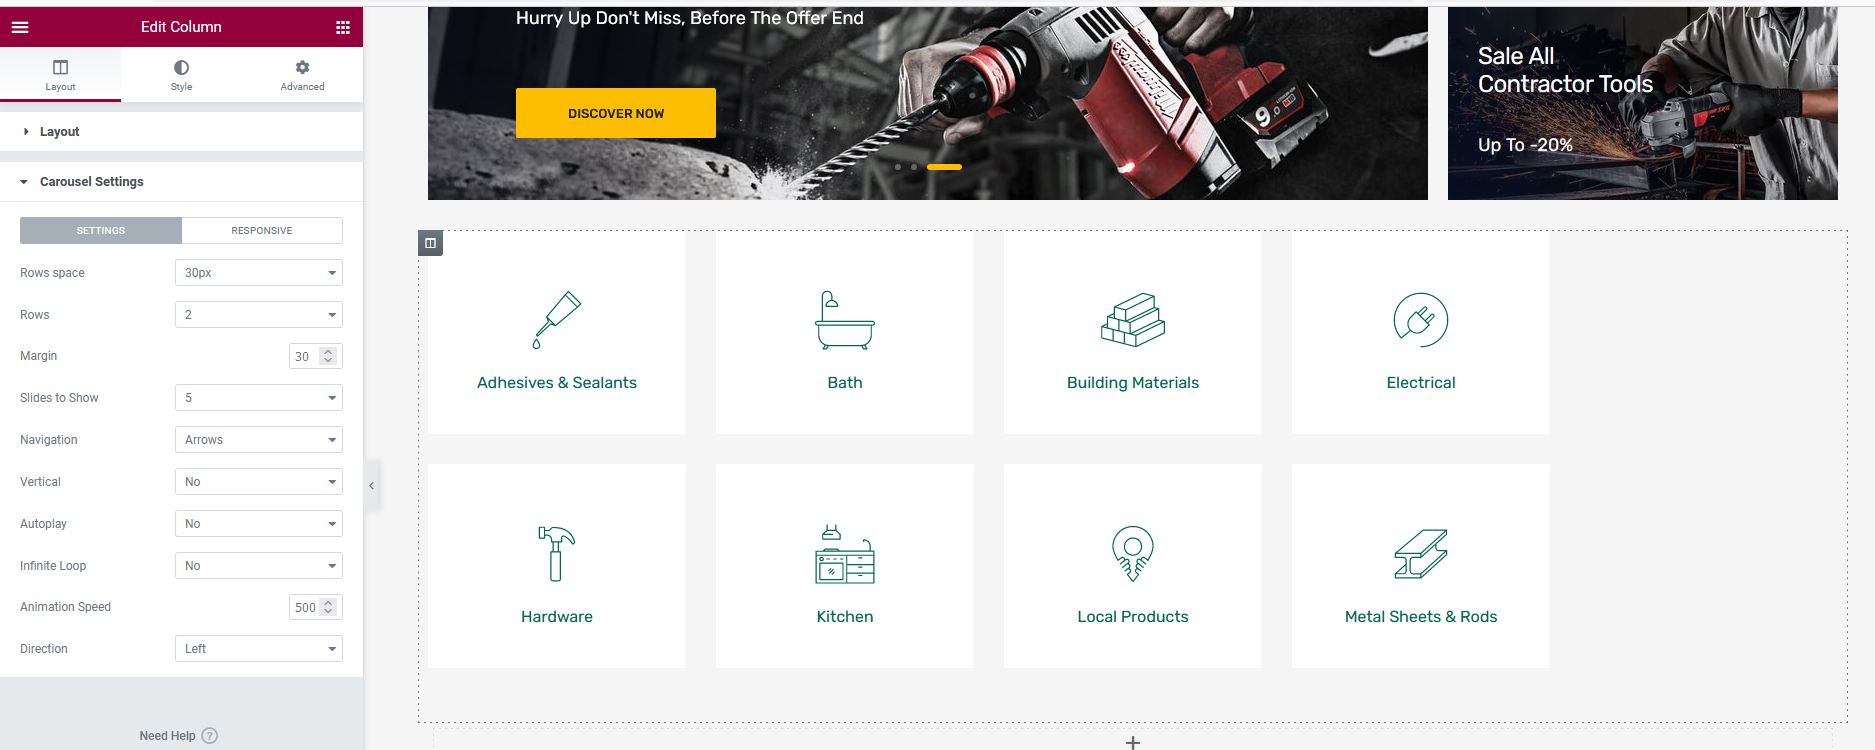Click the Electrical plug icon
The height and width of the screenshot is (750, 1875).
click(x=1421, y=320)
